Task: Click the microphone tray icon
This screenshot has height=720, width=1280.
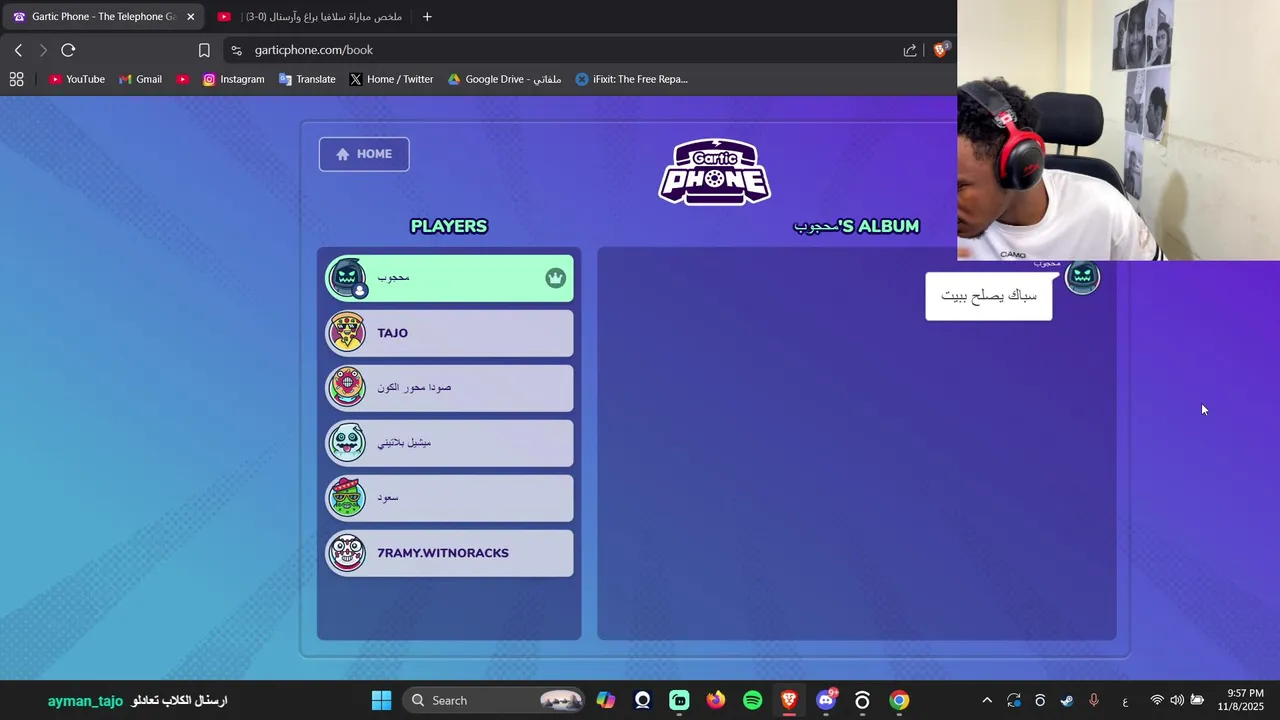Action: tap(1094, 701)
